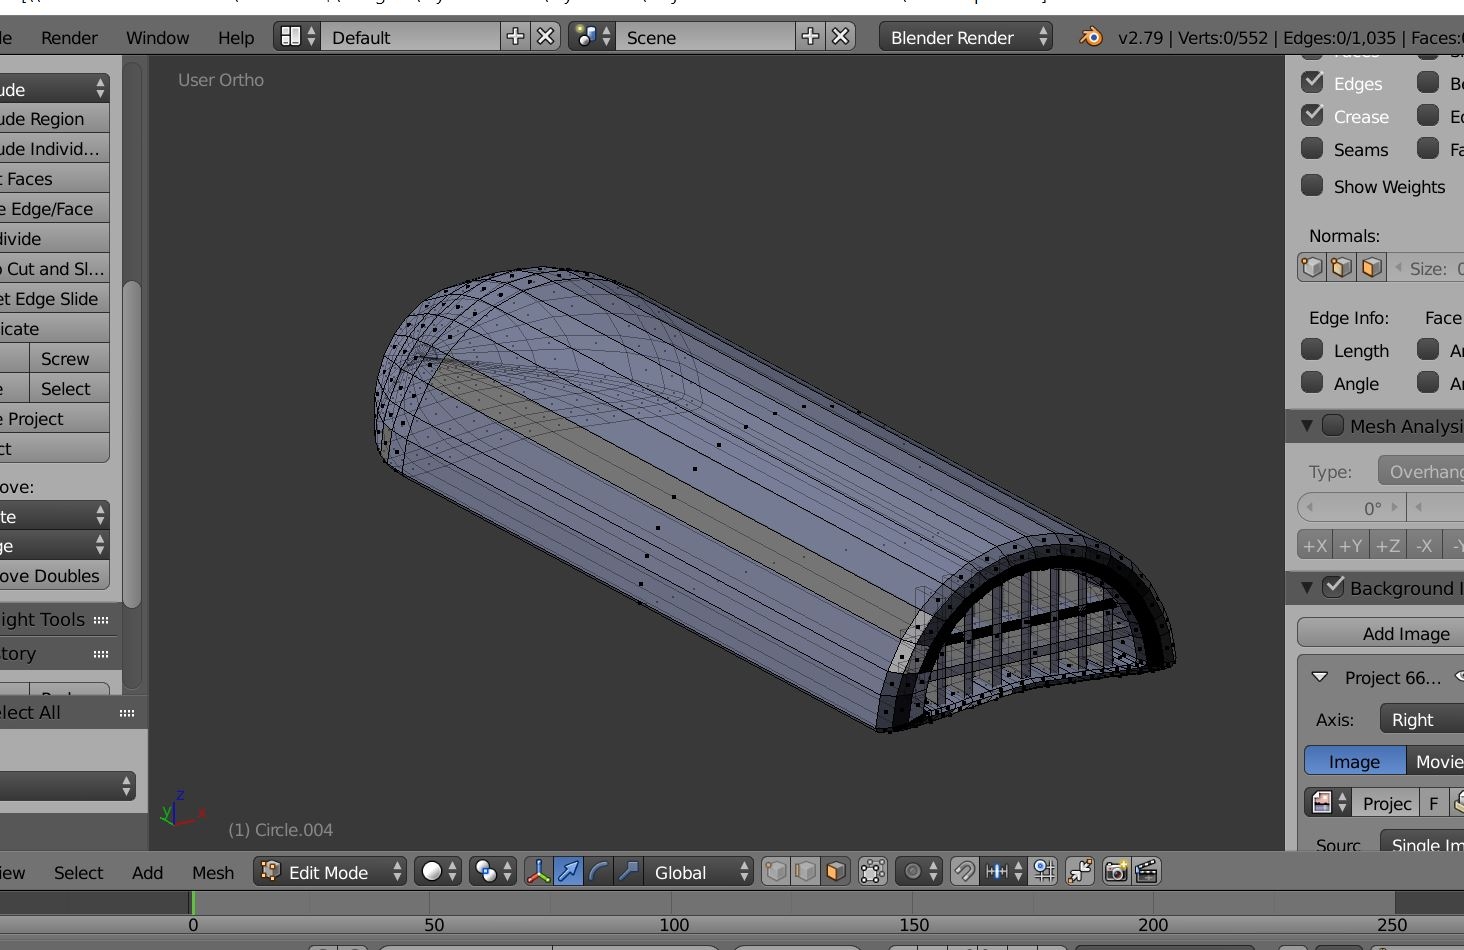The image size is (1464, 950).
Task: Turn on Show Weights checkbox
Action: [x=1312, y=186]
